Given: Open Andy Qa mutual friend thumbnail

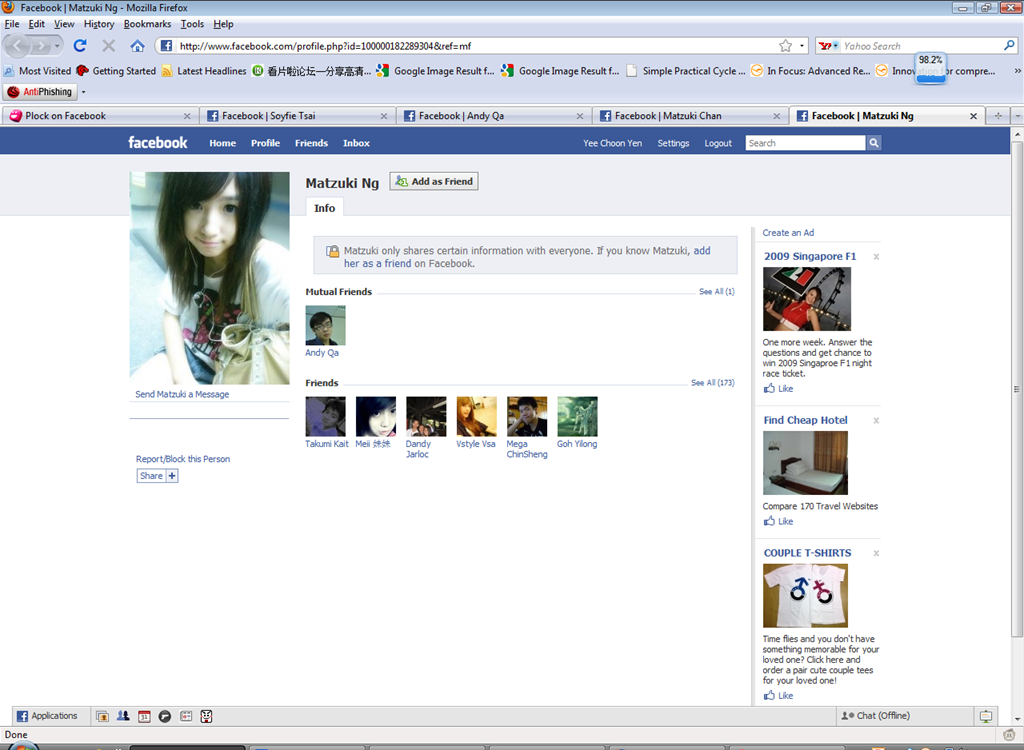Looking at the screenshot, I should [x=325, y=325].
